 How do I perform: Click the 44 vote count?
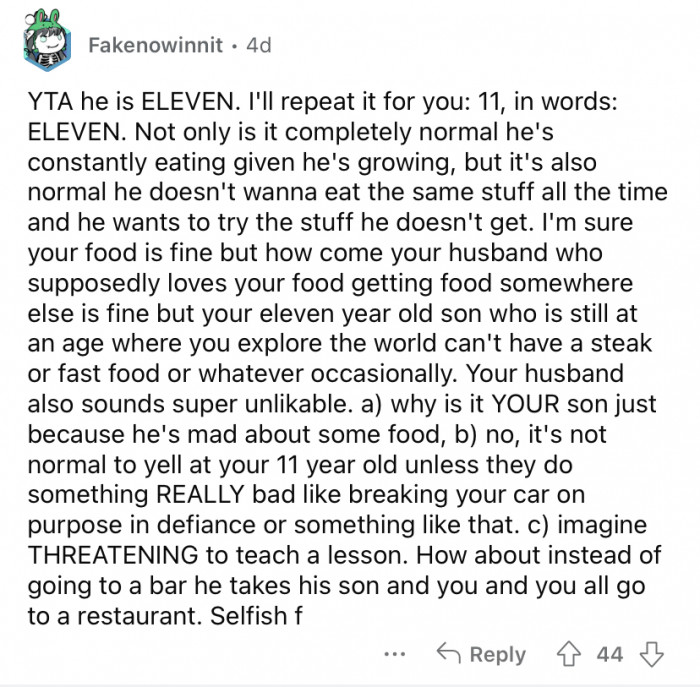[x=609, y=654]
